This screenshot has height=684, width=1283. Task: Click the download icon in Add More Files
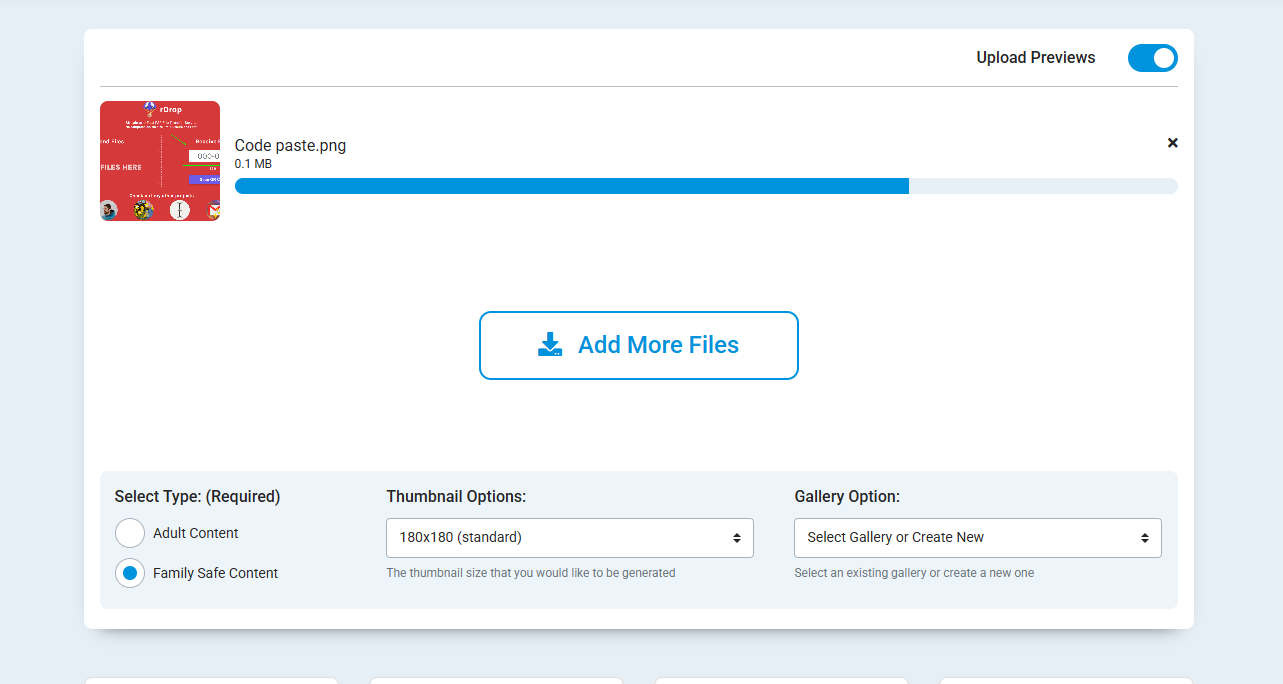point(549,344)
